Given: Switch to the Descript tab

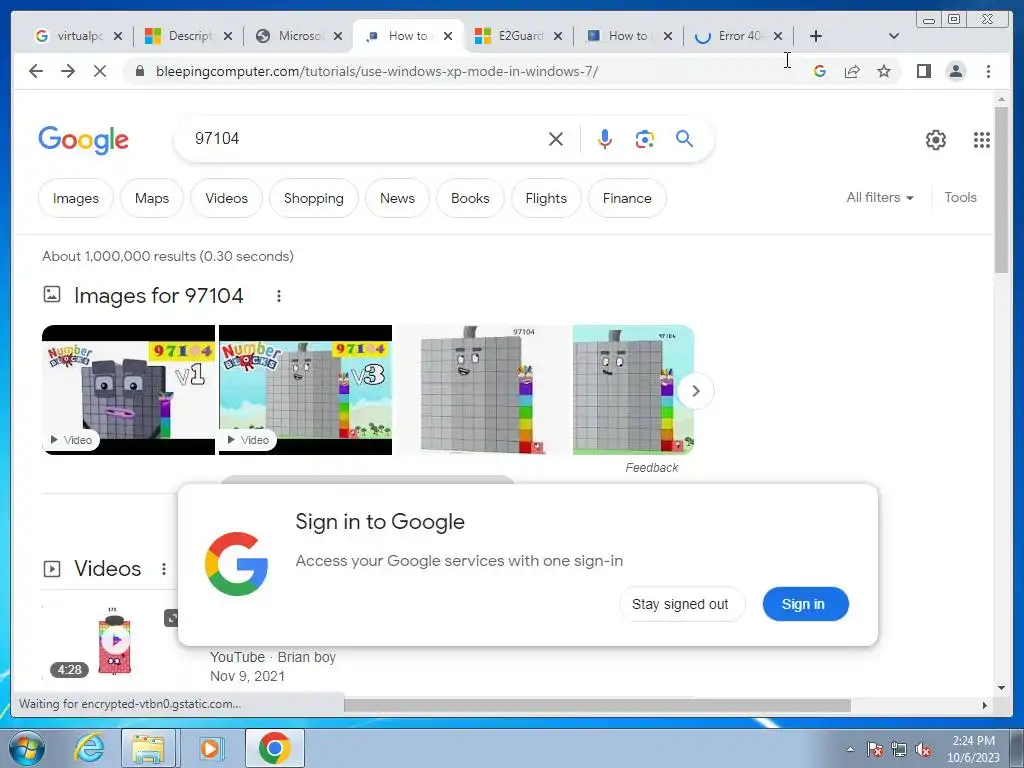Looking at the screenshot, I should (x=189, y=36).
